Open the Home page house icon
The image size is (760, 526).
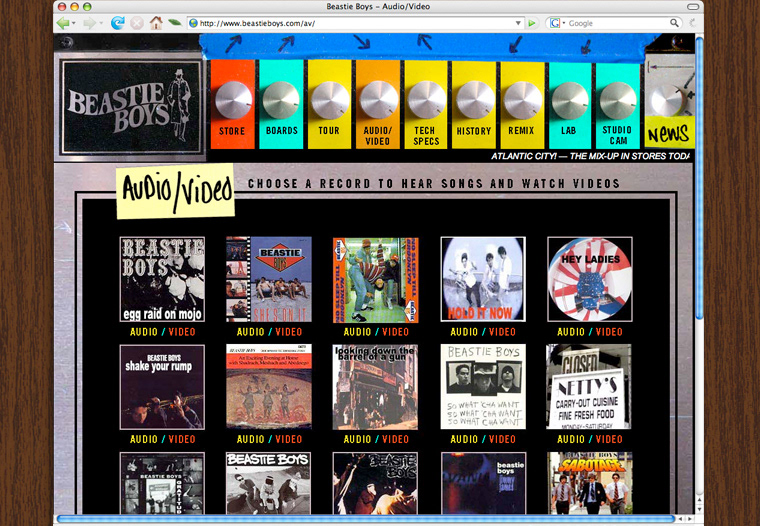pos(156,23)
